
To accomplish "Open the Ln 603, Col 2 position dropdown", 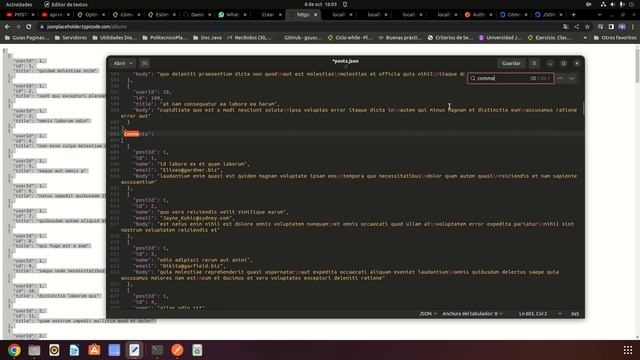I will pyautogui.click(x=540, y=313).
